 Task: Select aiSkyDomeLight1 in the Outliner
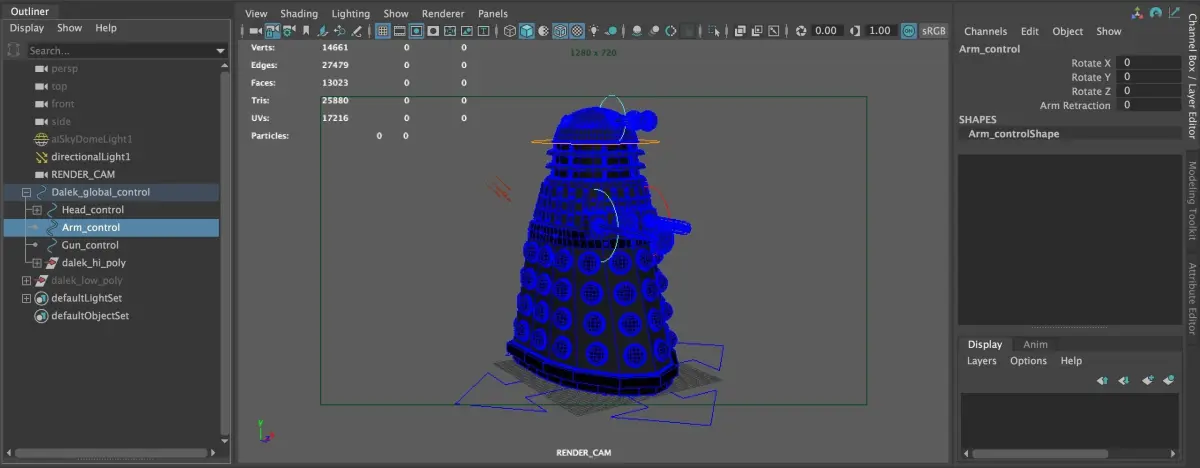[91, 139]
